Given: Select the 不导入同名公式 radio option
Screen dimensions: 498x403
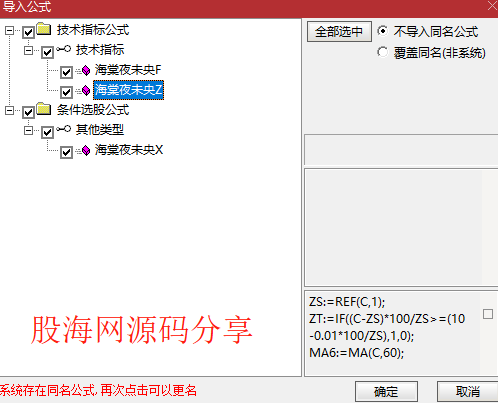Looking at the screenshot, I should point(382,31).
